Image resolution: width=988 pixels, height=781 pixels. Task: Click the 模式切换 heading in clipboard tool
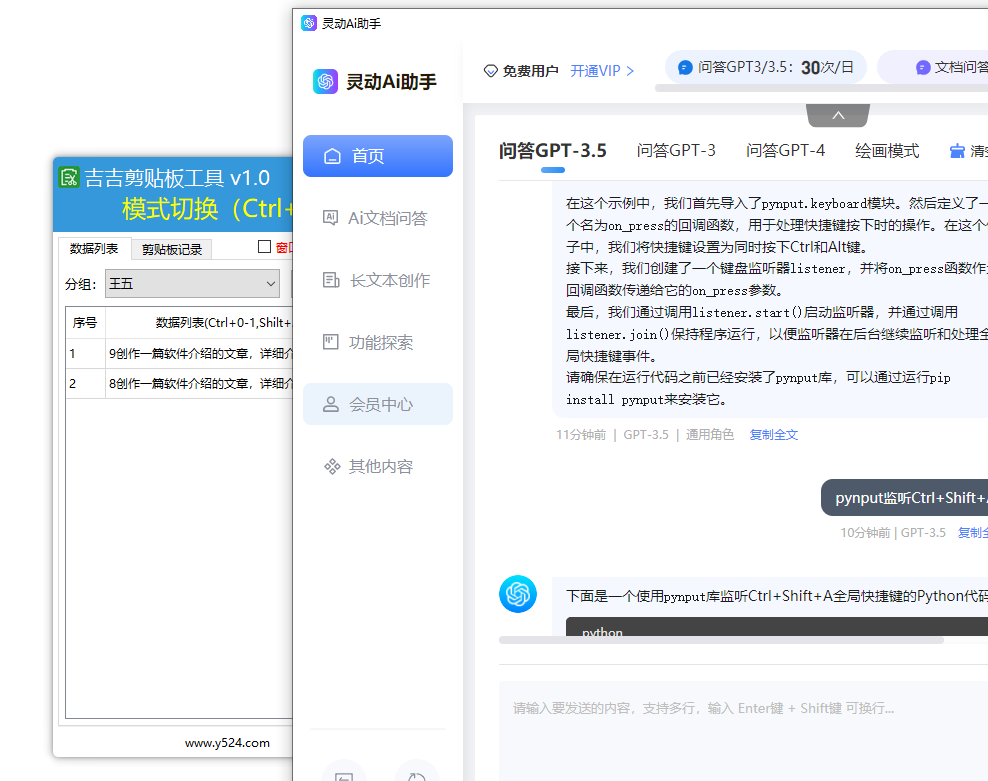point(208,209)
